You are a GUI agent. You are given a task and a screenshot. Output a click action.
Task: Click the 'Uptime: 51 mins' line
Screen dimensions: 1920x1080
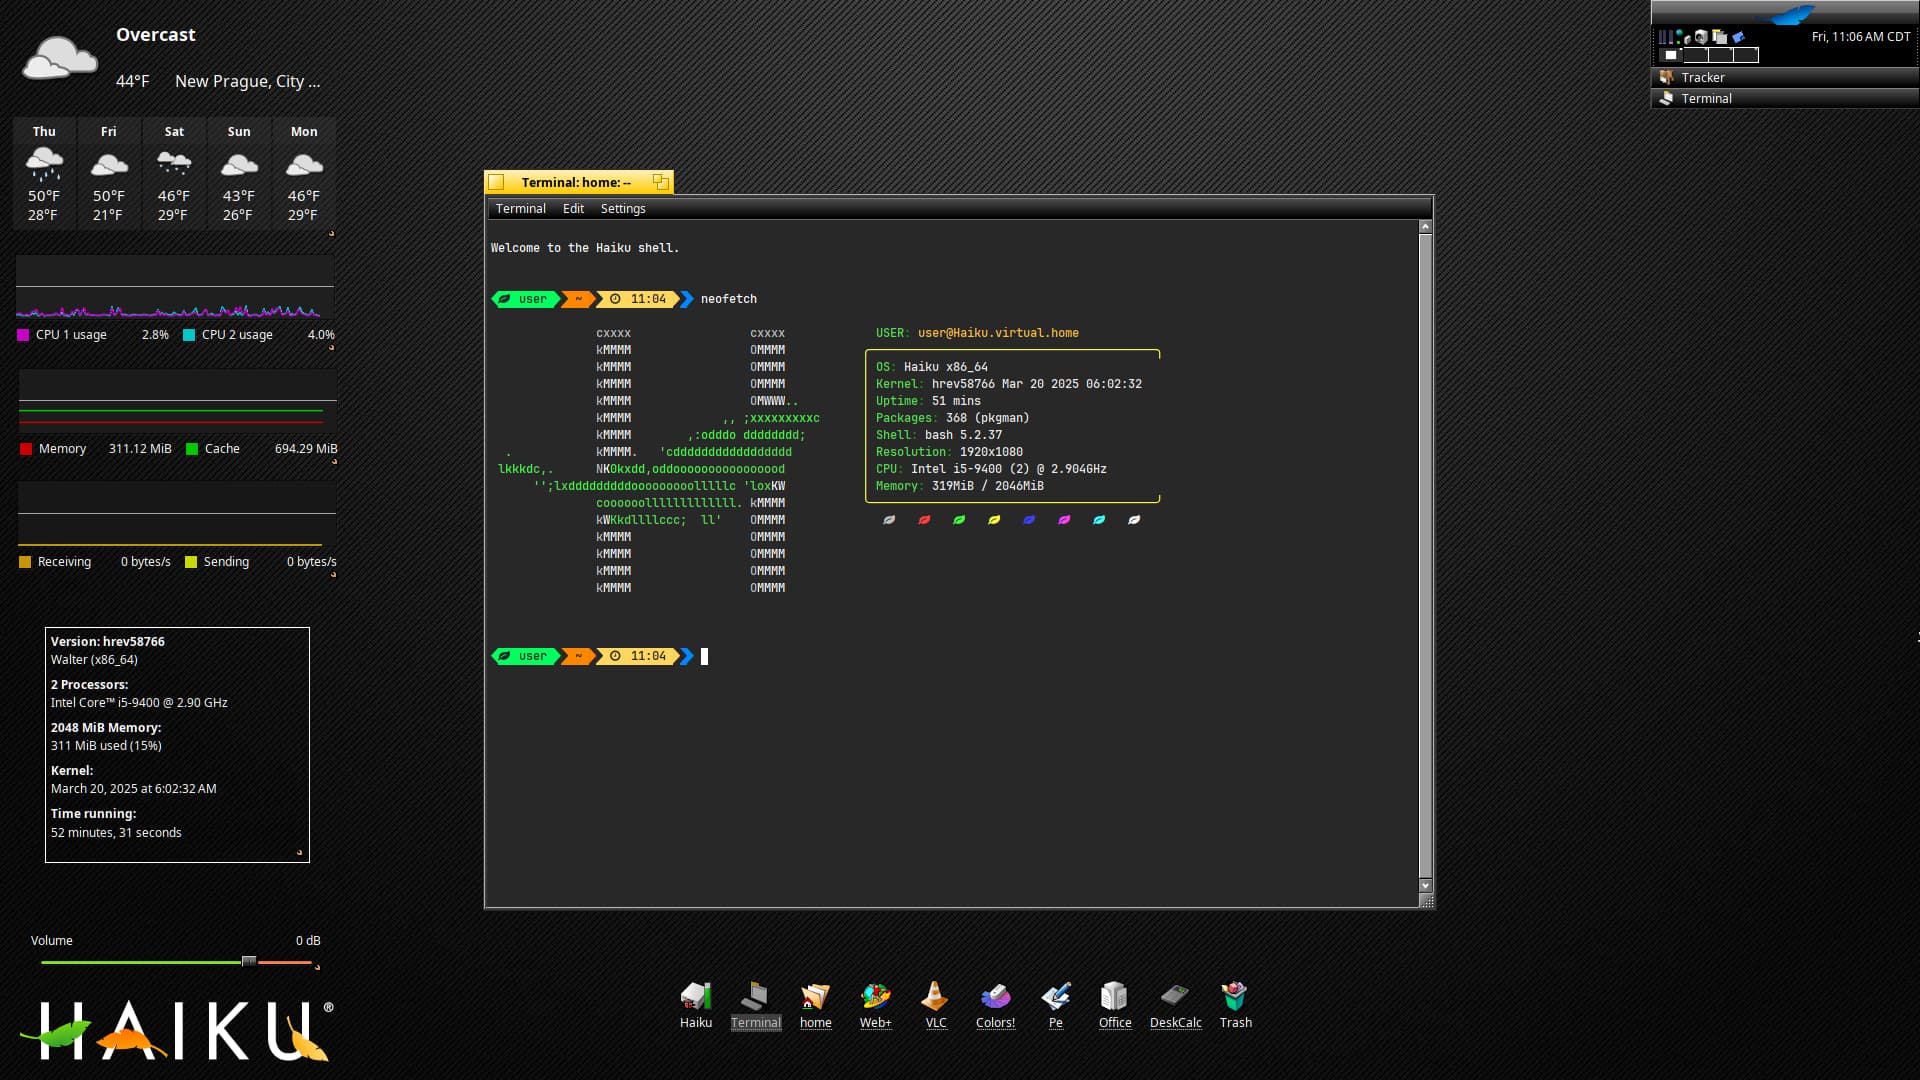[928, 401]
